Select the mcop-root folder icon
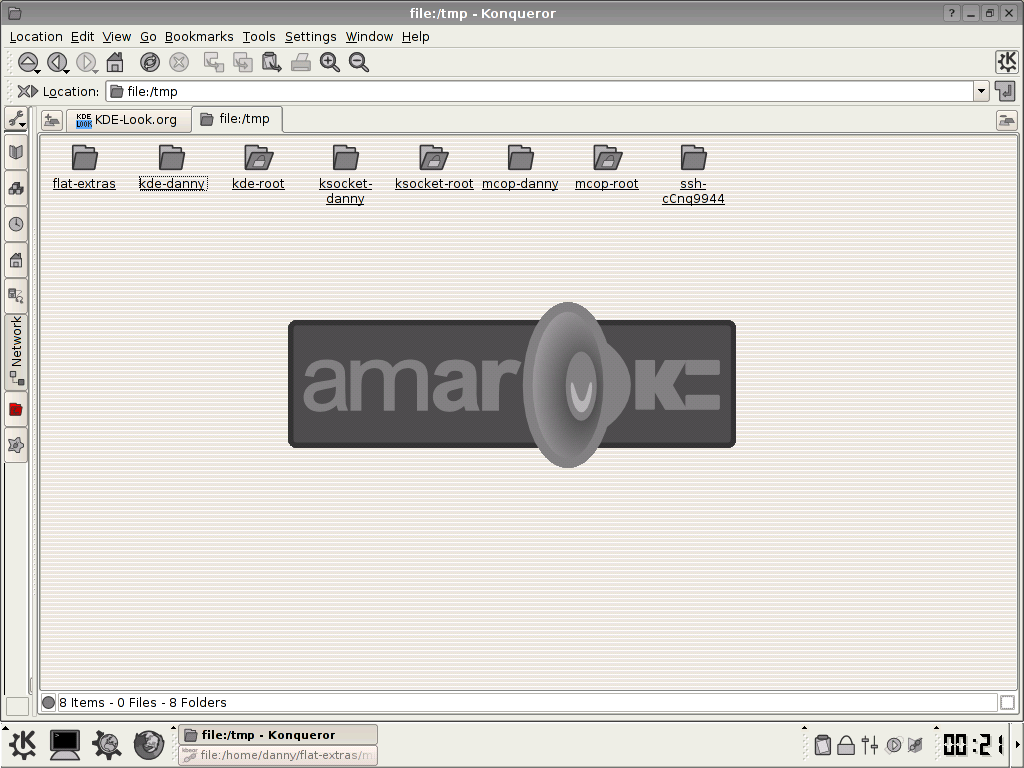This screenshot has width=1024, height=768. point(607,157)
